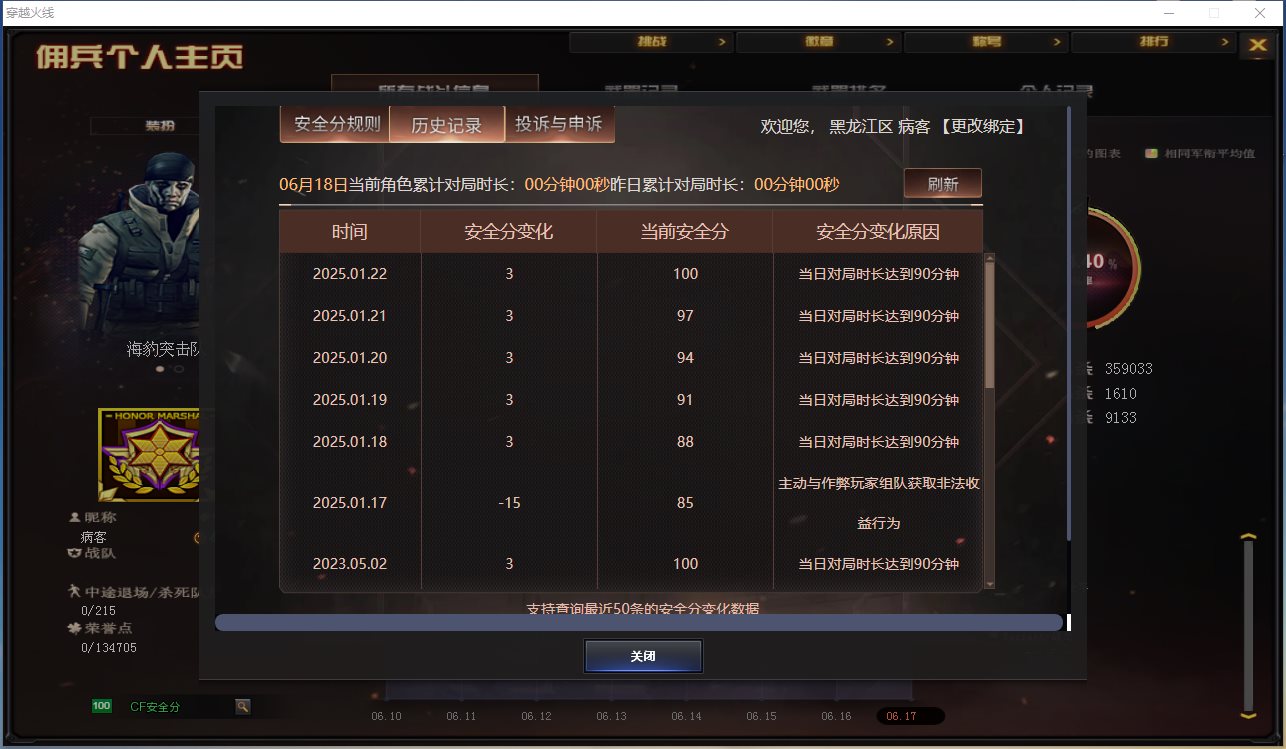Open the 称号 page from the top bar
Viewport: 1286px width, 749px height.
(x=986, y=42)
